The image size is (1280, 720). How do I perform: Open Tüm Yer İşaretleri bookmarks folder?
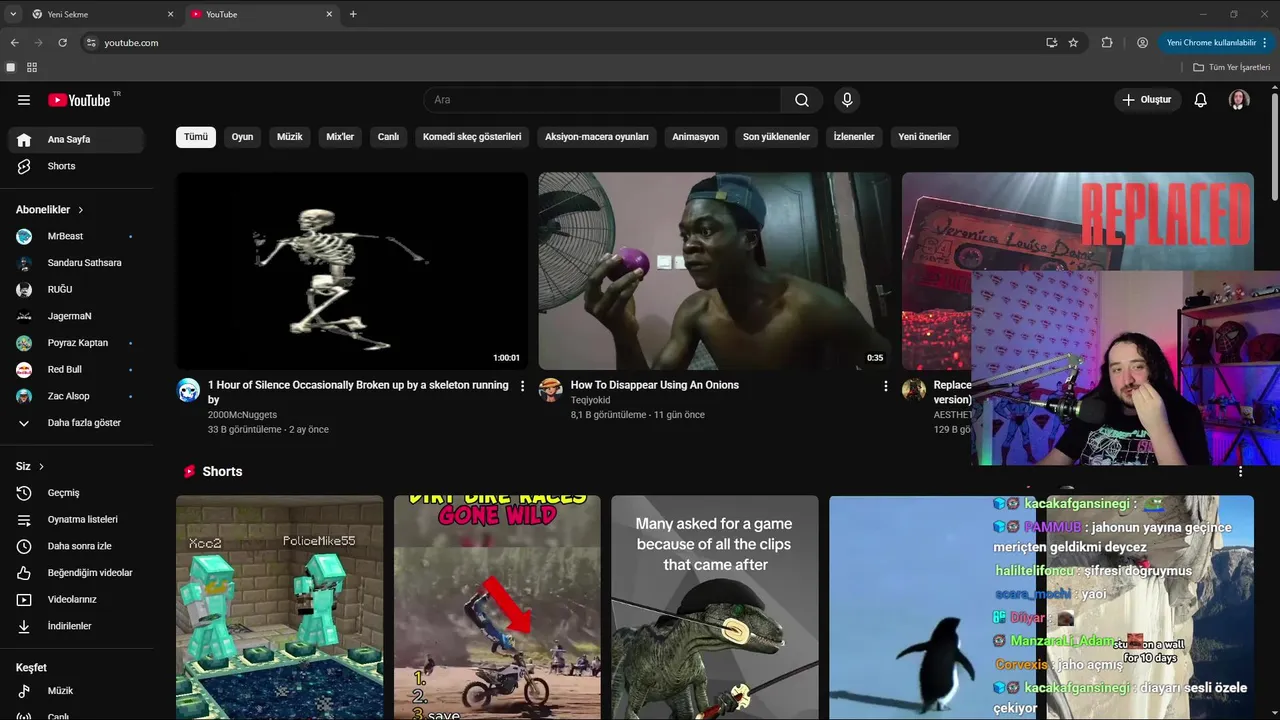[x=1231, y=67]
